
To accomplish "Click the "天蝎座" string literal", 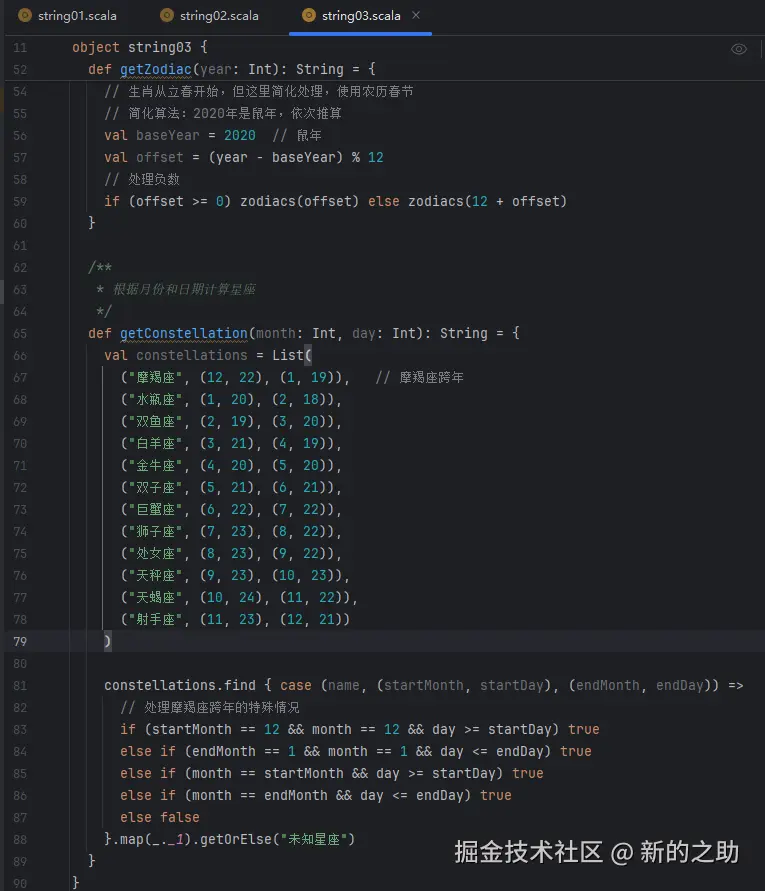I will [155, 597].
